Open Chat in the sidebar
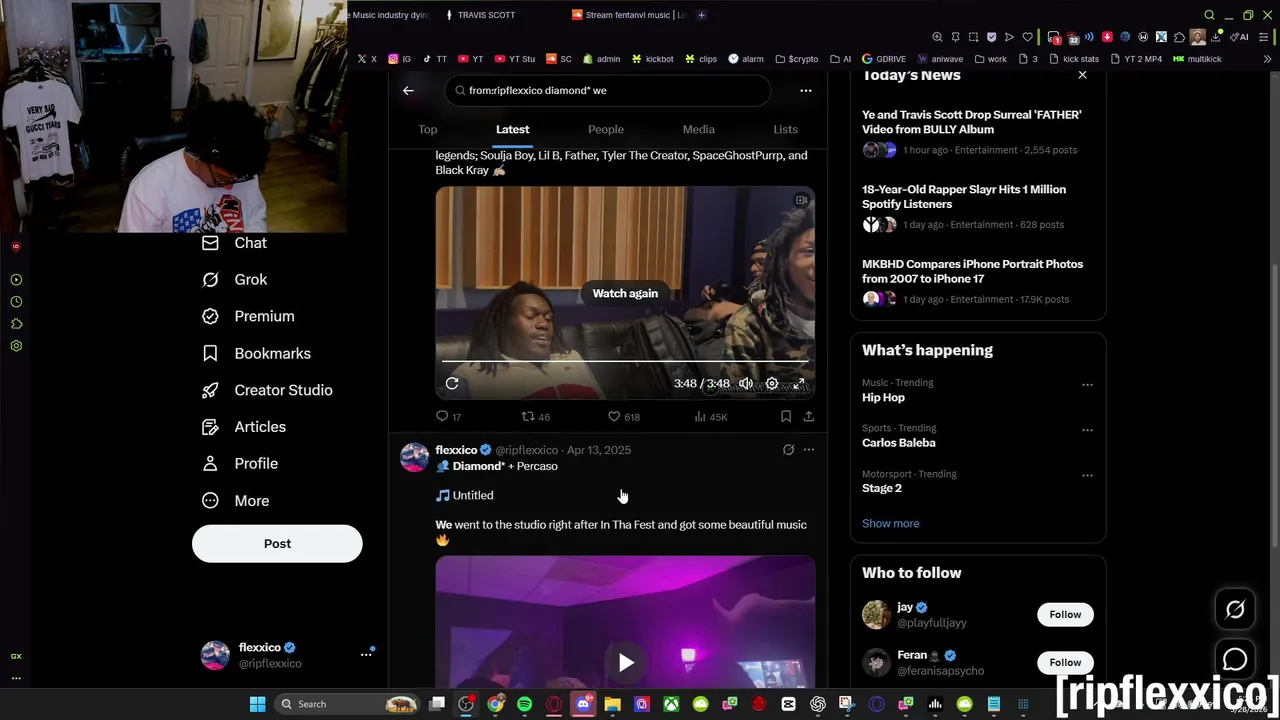Image resolution: width=1280 pixels, height=720 pixels. [234, 243]
